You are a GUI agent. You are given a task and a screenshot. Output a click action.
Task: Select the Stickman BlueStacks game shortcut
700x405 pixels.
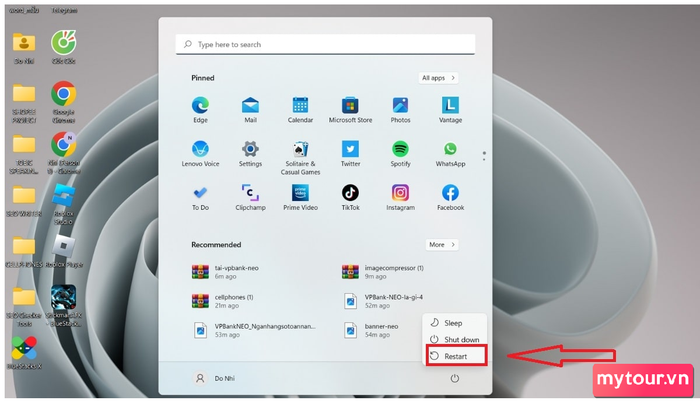pos(63,306)
